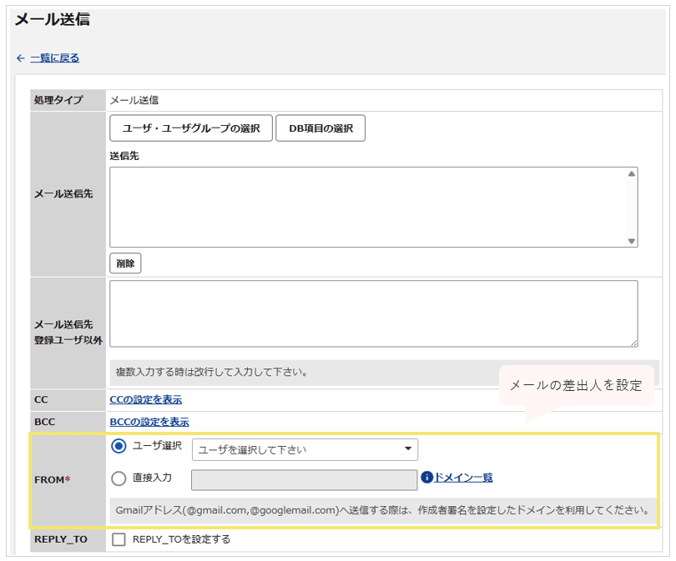Screen dimensions: 676x561
Task: Click the ユーザ・ユーザグループの選択 button
Action: click(x=191, y=128)
